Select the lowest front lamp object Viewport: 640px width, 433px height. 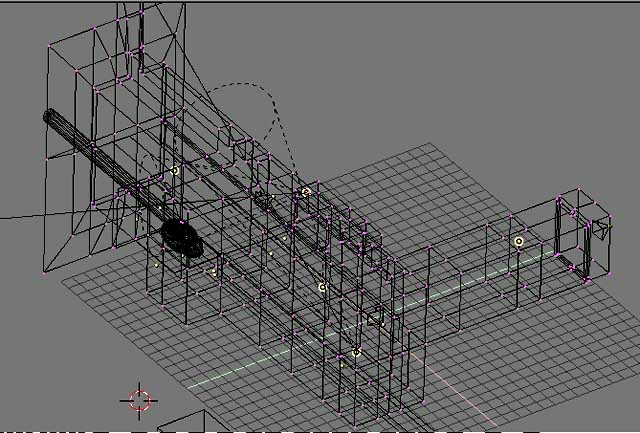[356, 352]
